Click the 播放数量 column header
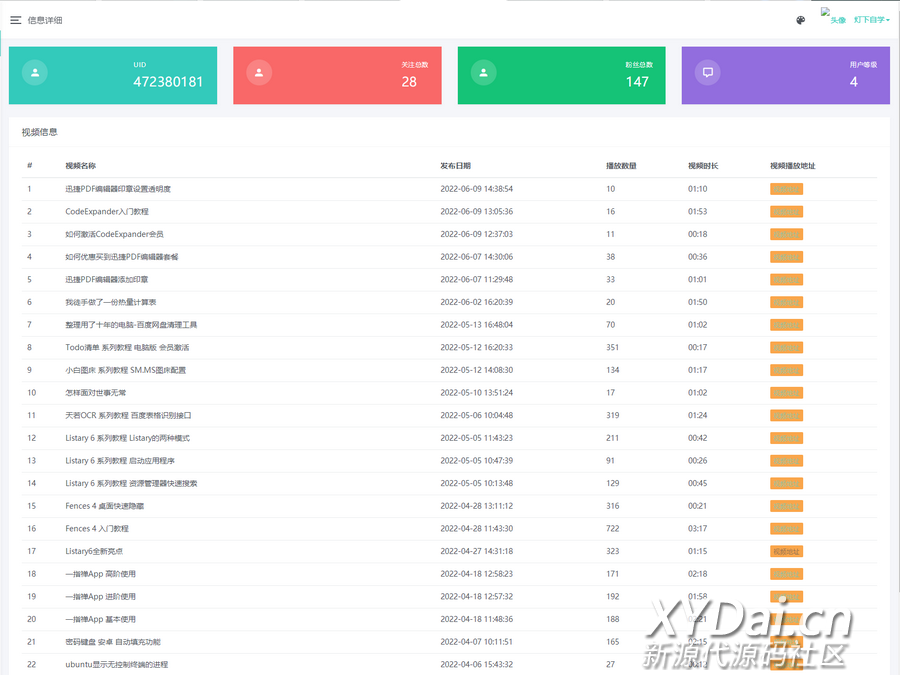The image size is (900, 675). (x=621, y=166)
